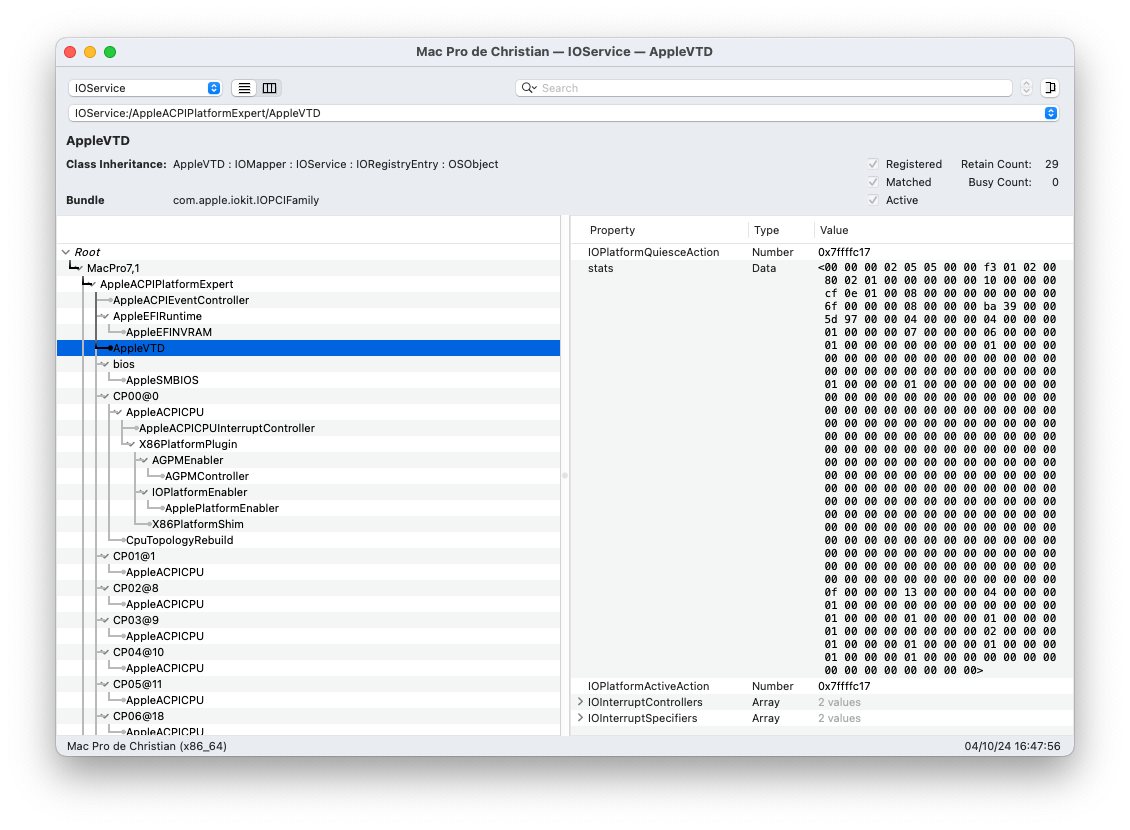Toggle the Matched checkbox
This screenshot has width=1130, height=830.
[x=873, y=182]
